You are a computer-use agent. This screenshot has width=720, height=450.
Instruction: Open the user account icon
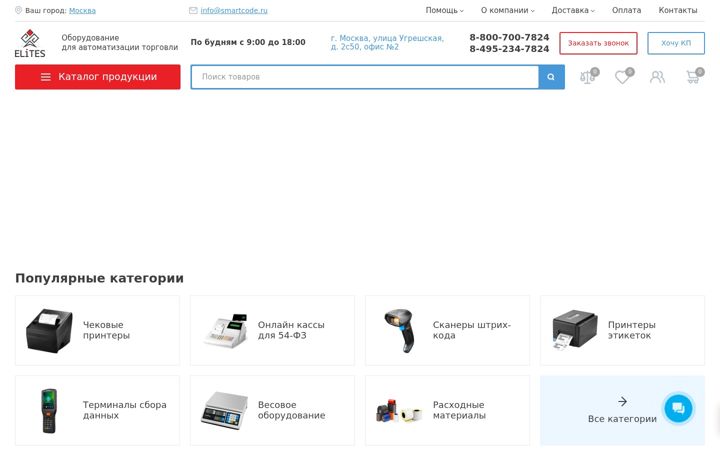pos(657,77)
